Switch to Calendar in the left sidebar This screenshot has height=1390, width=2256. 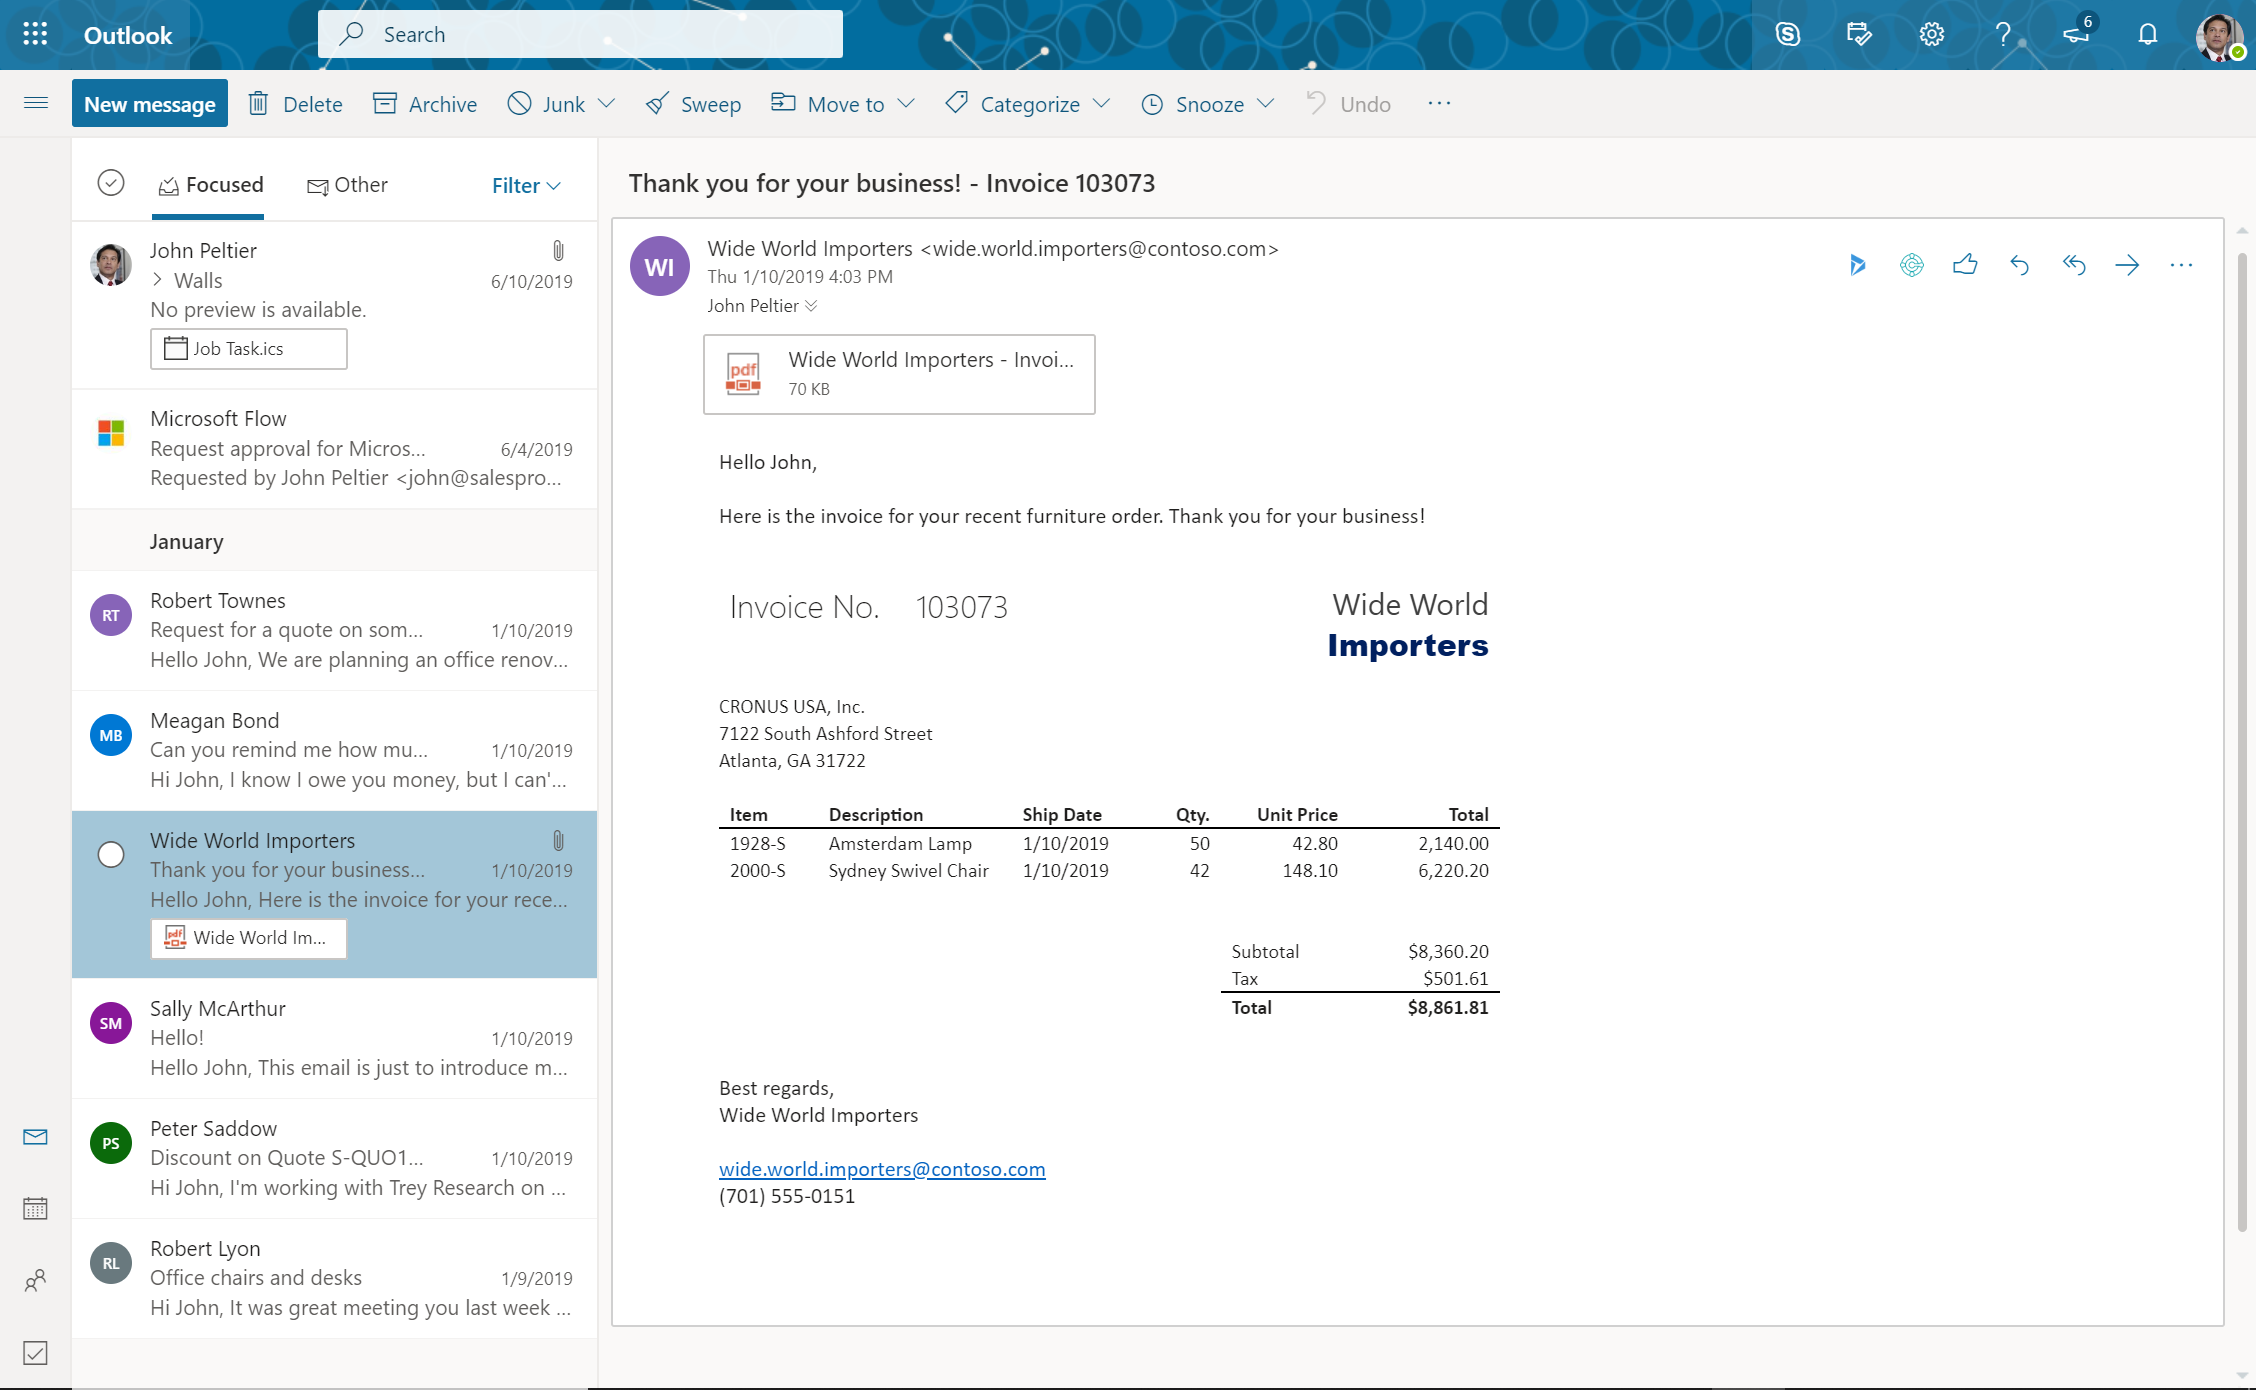pyautogui.click(x=35, y=1208)
